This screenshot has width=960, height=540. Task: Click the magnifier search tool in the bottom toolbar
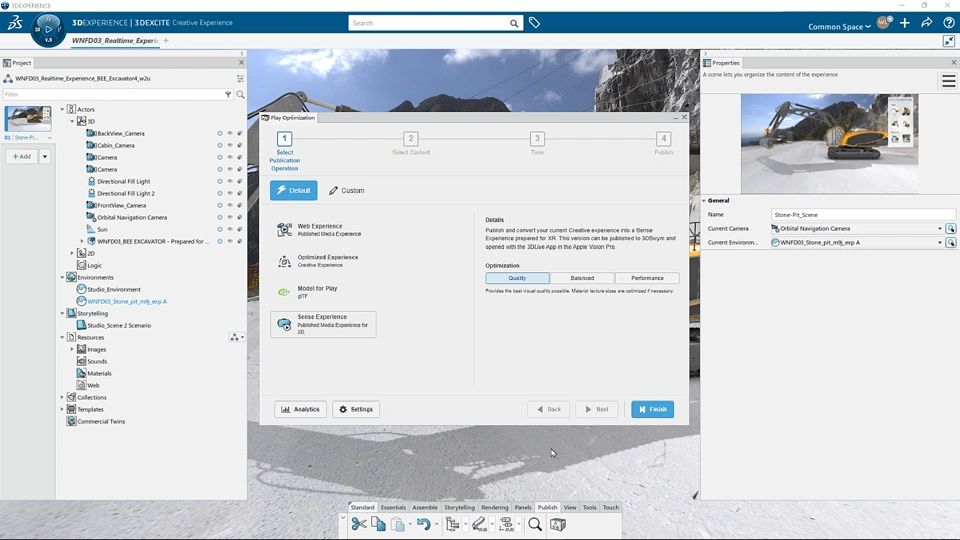[x=535, y=524]
